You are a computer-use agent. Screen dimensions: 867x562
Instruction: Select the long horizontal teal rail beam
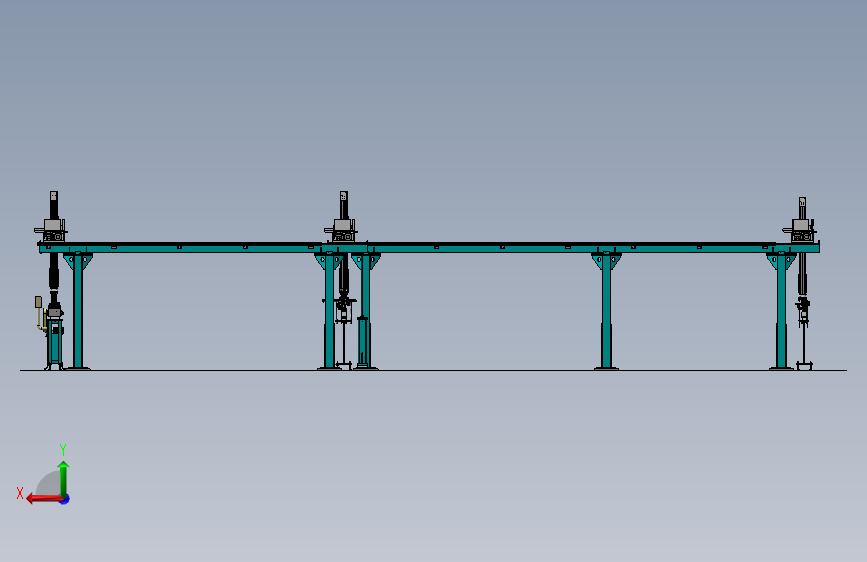[x=429, y=248]
